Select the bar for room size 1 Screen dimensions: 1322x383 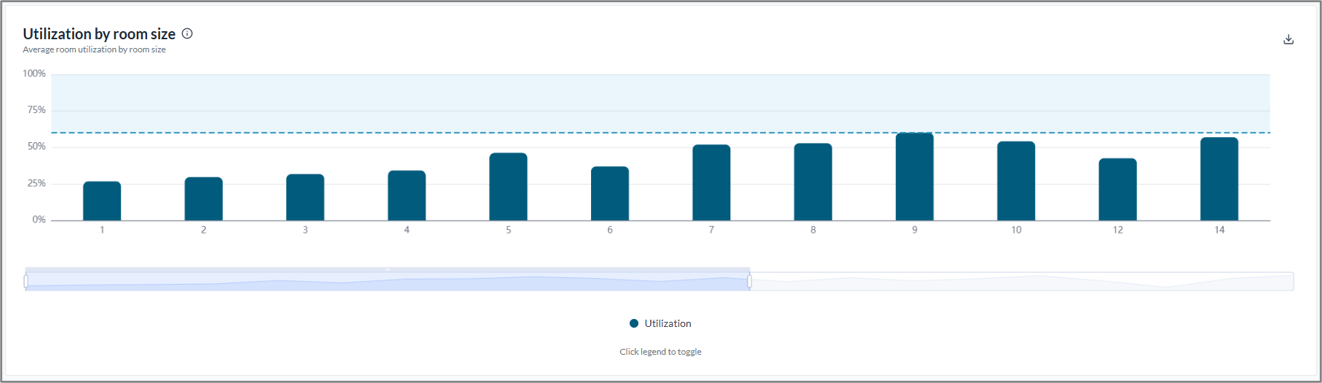[102, 201]
